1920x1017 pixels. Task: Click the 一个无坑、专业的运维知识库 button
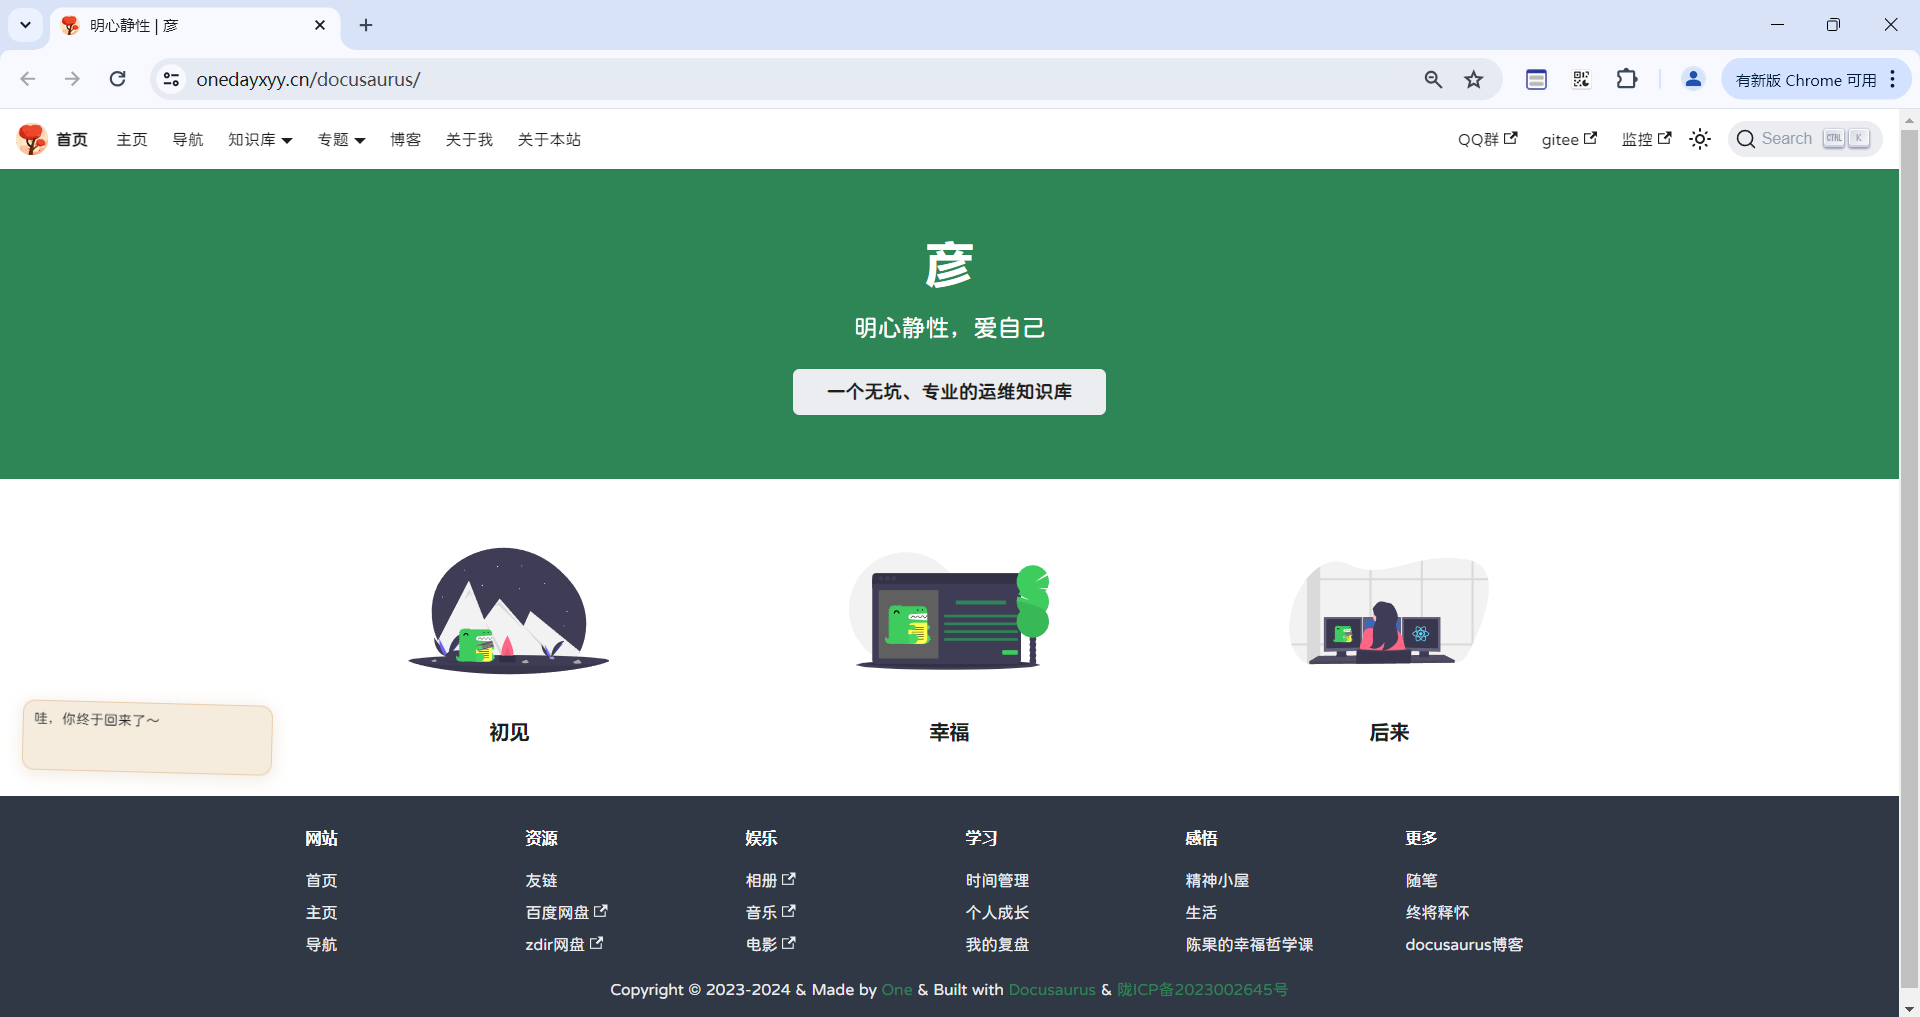(948, 392)
